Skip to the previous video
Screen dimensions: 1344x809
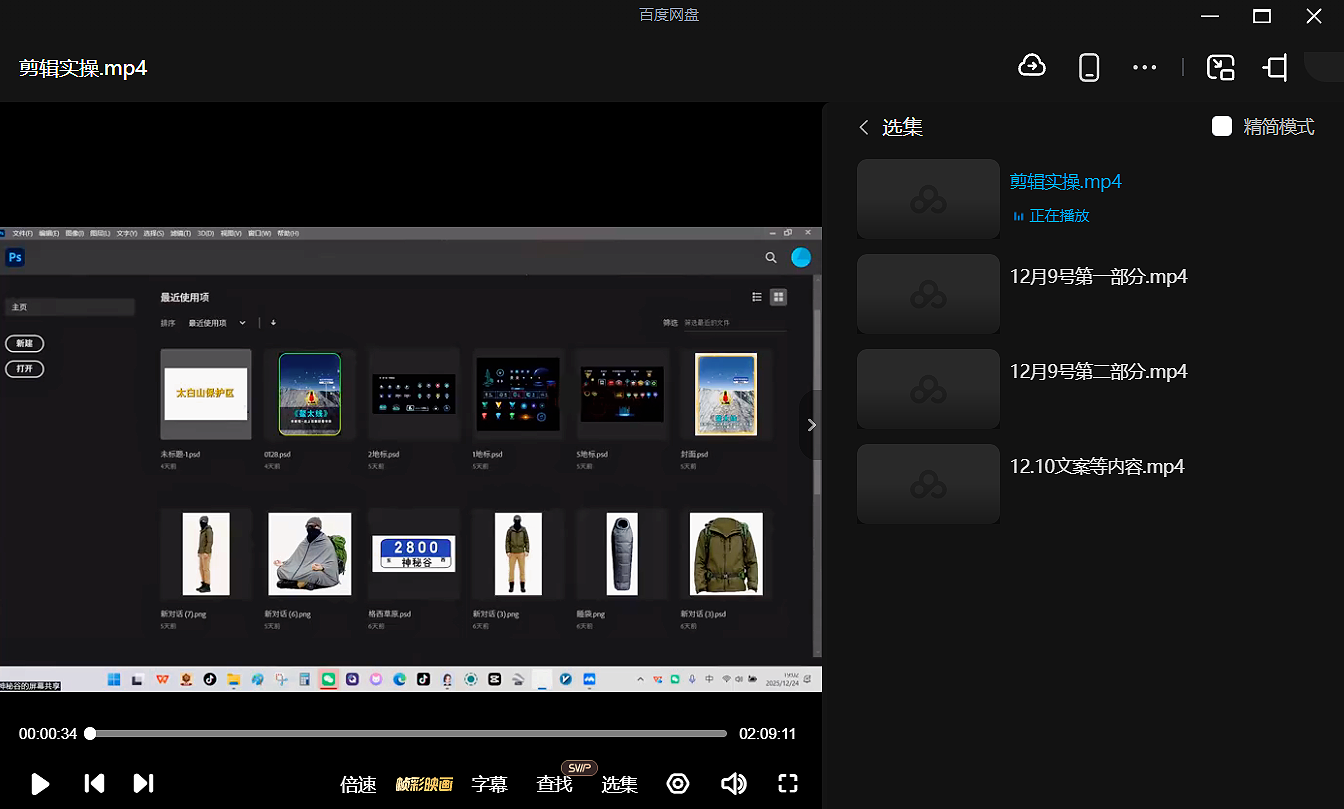(94, 784)
